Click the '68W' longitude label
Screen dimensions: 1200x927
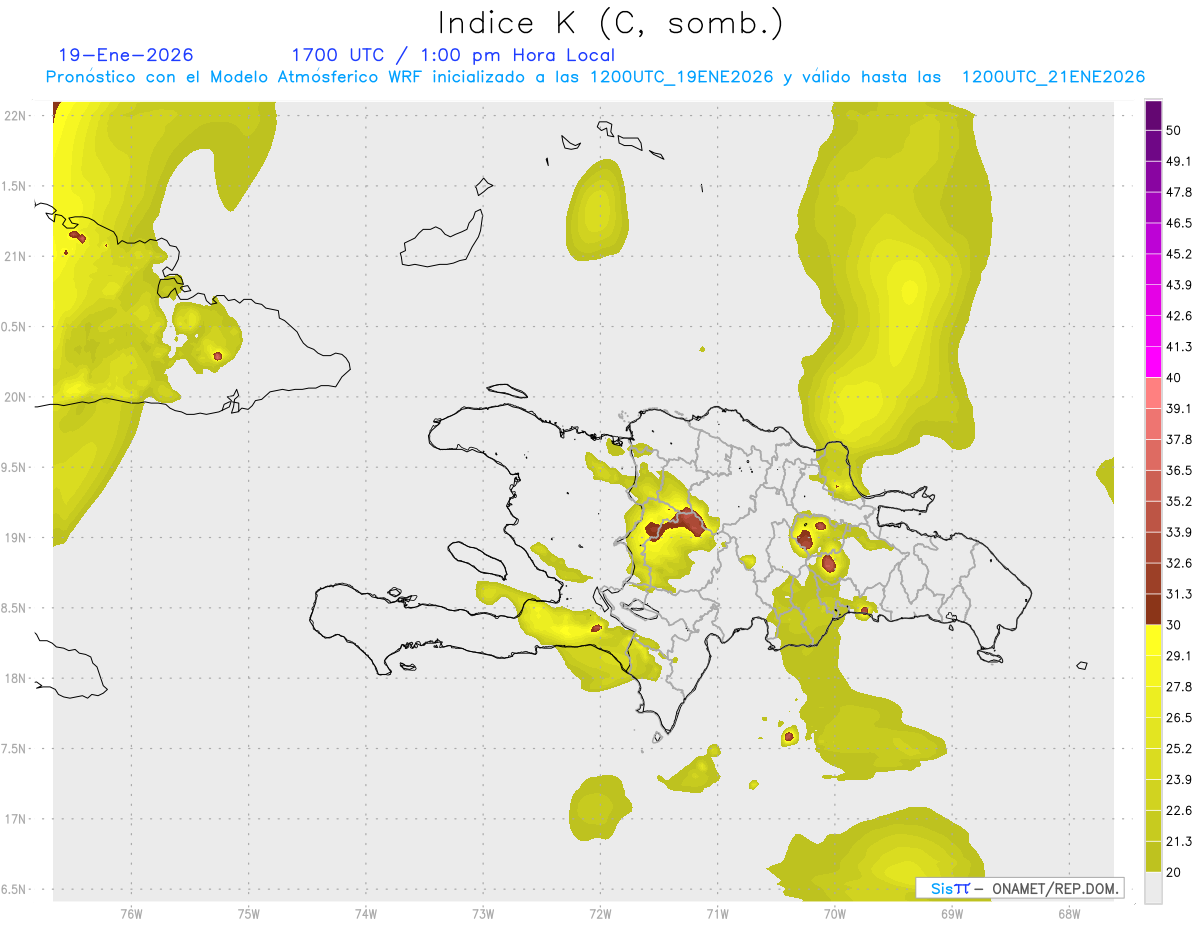click(x=1069, y=913)
